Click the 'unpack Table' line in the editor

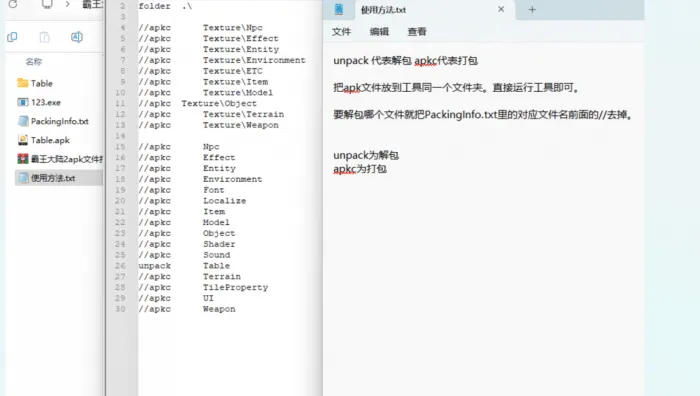click(x=184, y=266)
